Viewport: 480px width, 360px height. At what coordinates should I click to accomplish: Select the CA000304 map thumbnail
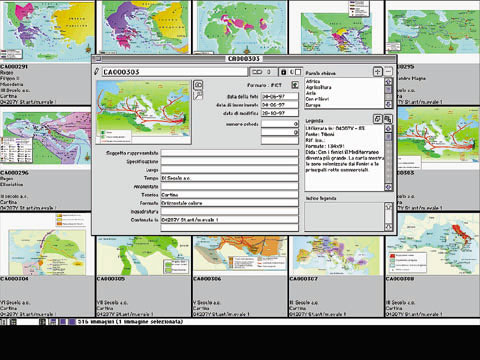tap(46, 244)
